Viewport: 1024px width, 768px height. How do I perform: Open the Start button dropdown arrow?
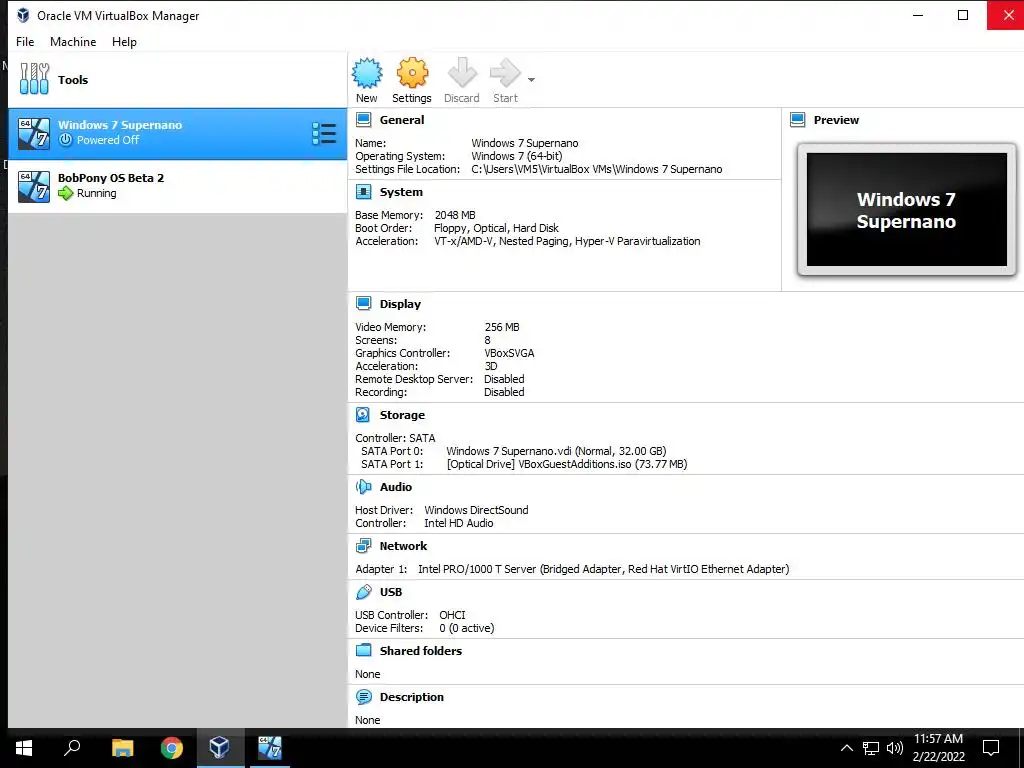coord(532,80)
